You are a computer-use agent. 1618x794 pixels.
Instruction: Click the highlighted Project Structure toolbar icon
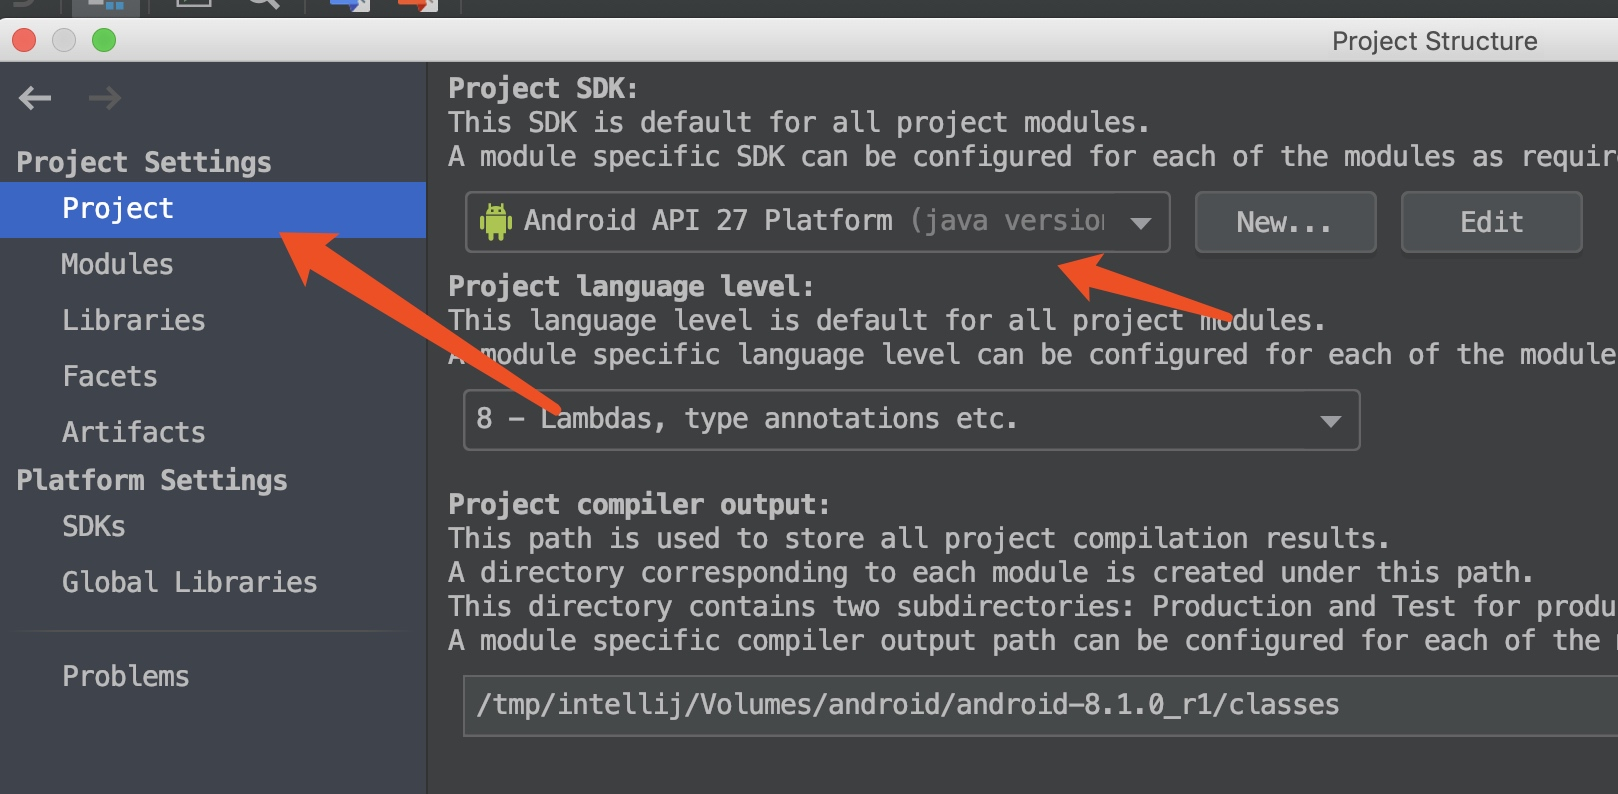[106, 5]
